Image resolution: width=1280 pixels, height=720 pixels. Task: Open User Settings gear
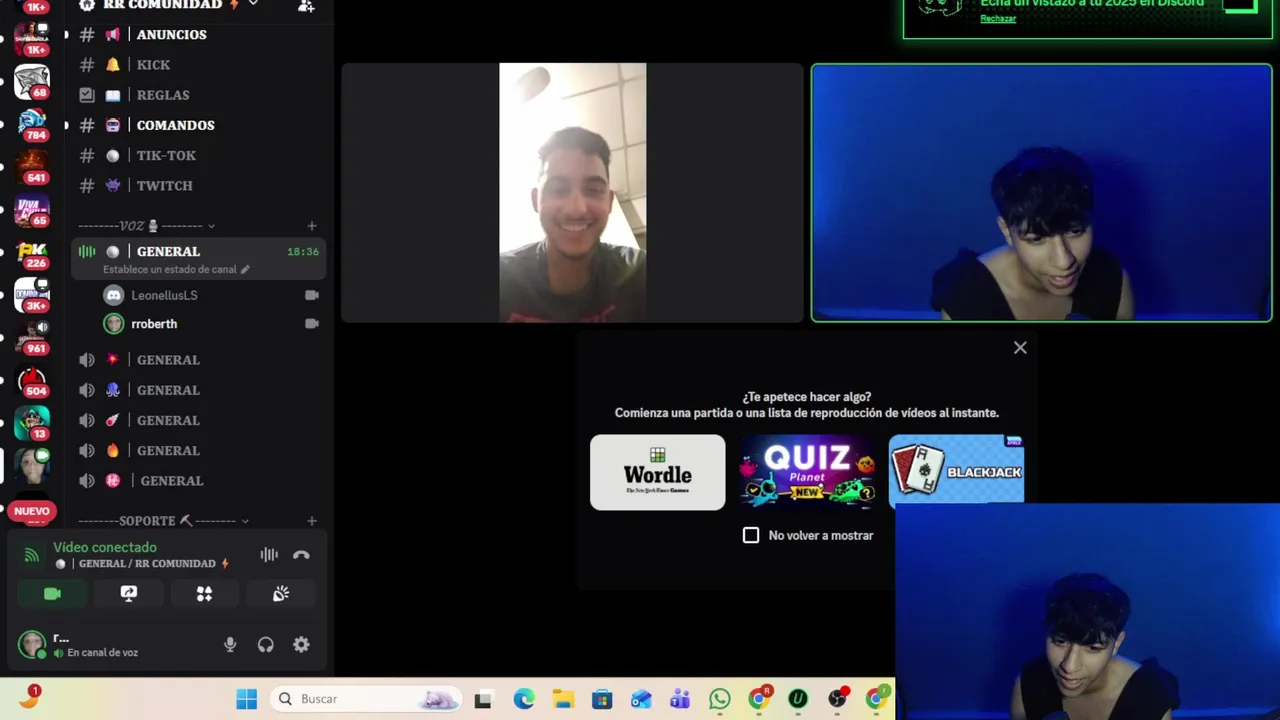(301, 645)
